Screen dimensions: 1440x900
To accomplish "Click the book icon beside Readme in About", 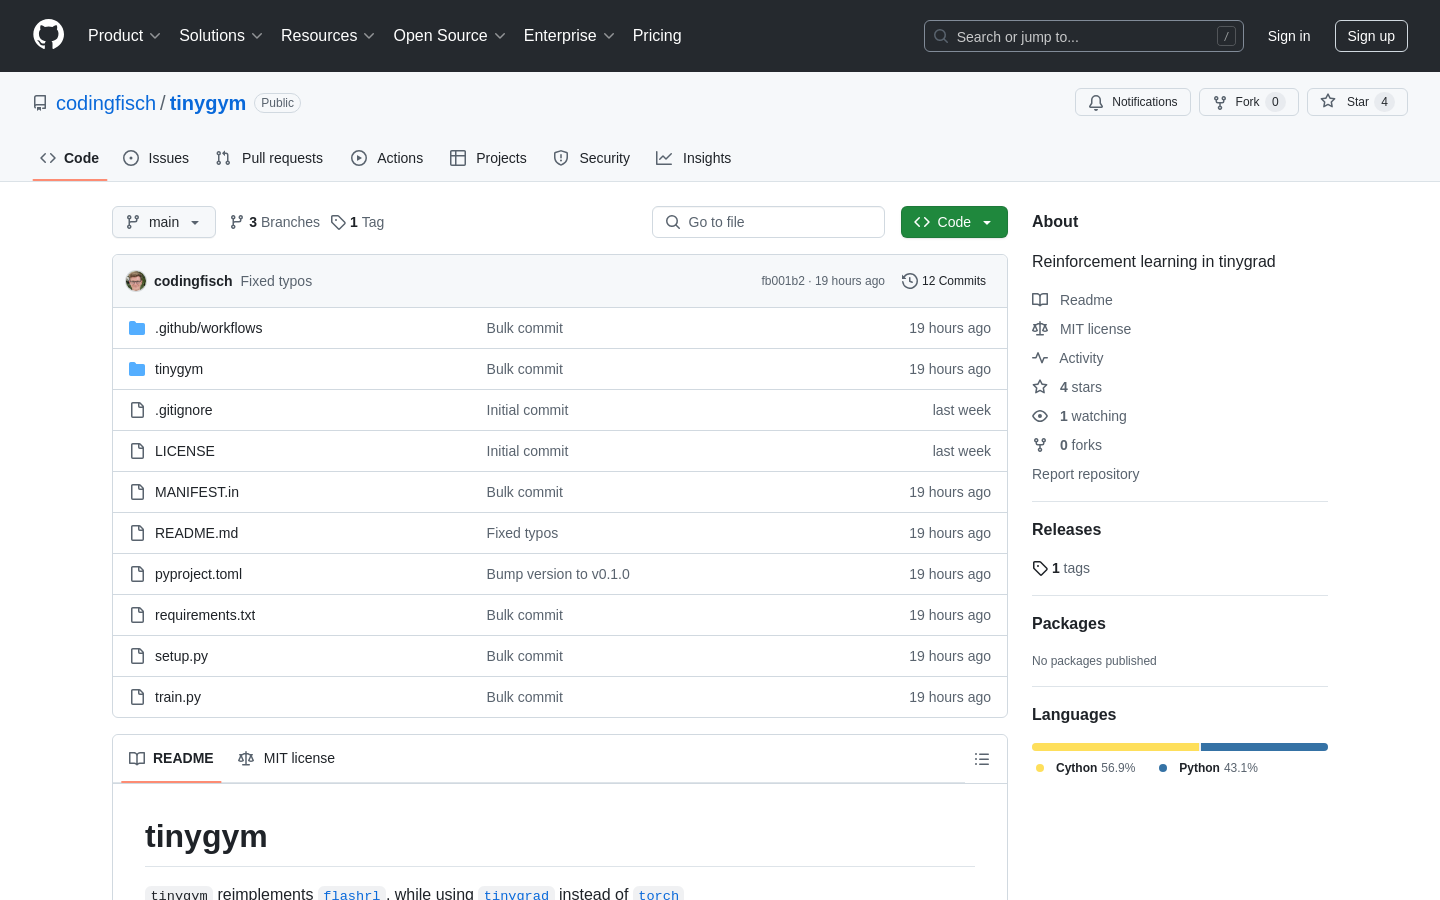I will [1040, 300].
